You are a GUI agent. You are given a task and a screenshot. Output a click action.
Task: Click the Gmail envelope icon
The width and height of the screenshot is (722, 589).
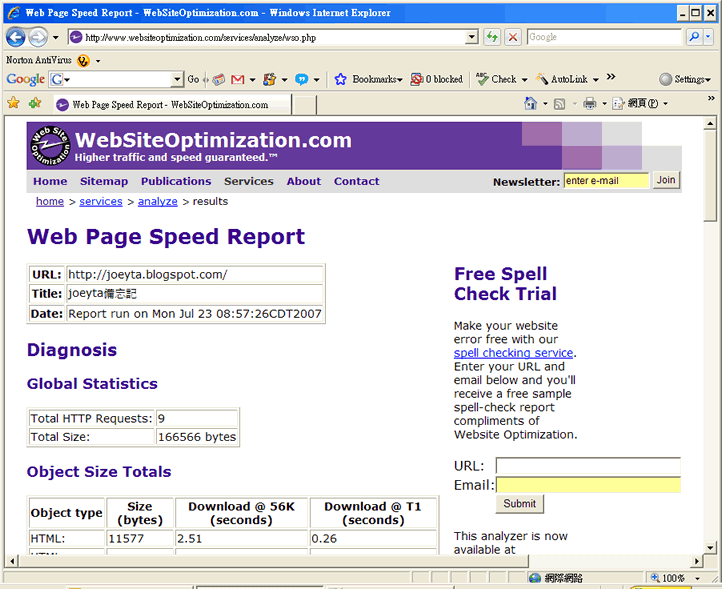click(x=237, y=80)
